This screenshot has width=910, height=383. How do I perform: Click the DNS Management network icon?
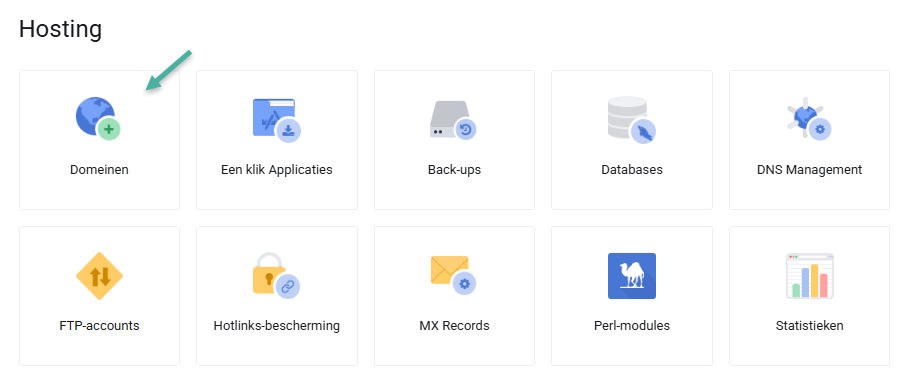(809, 118)
